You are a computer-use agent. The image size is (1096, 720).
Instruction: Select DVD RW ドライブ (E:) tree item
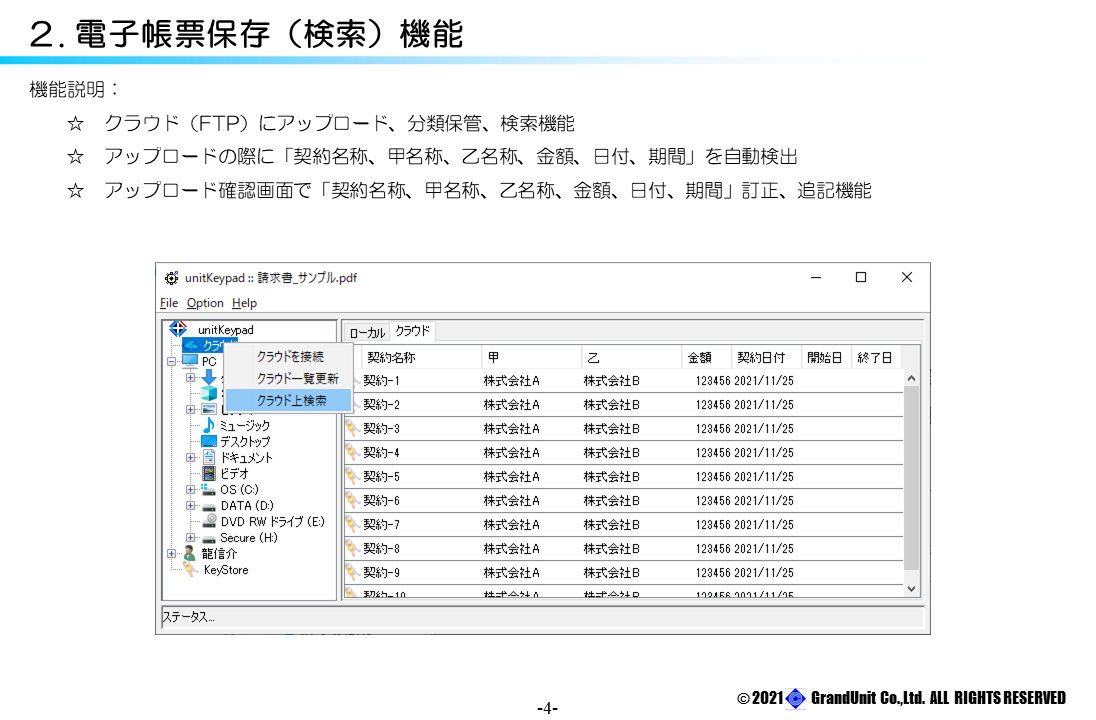pos(273,521)
